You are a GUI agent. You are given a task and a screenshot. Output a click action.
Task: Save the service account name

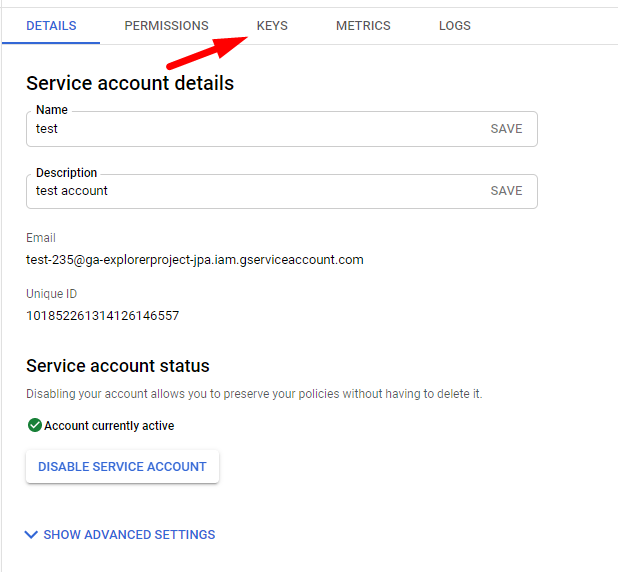(506, 129)
